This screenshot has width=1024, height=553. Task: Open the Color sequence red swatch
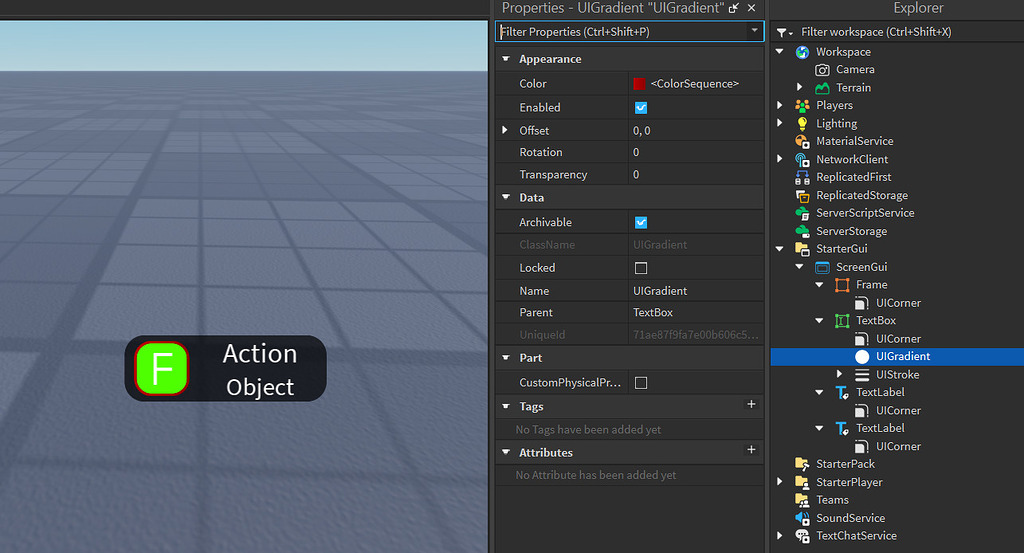(x=639, y=84)
